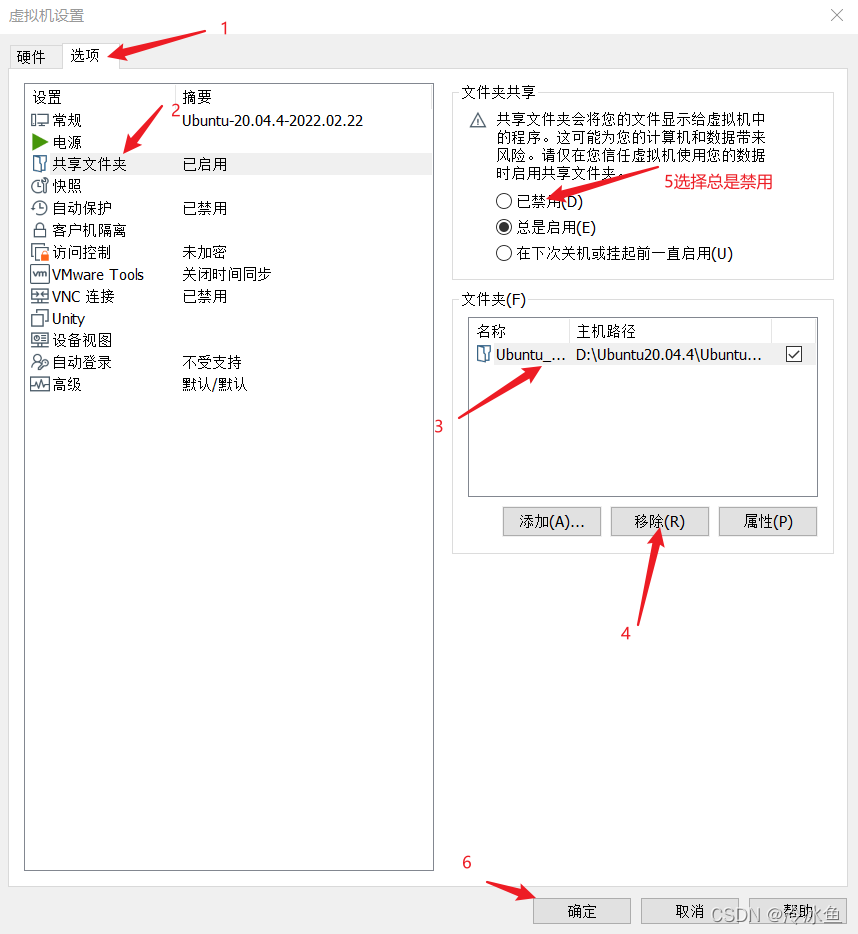858x934 pixels.
Task: Click the green 电源 power icon
Action: 39,142
